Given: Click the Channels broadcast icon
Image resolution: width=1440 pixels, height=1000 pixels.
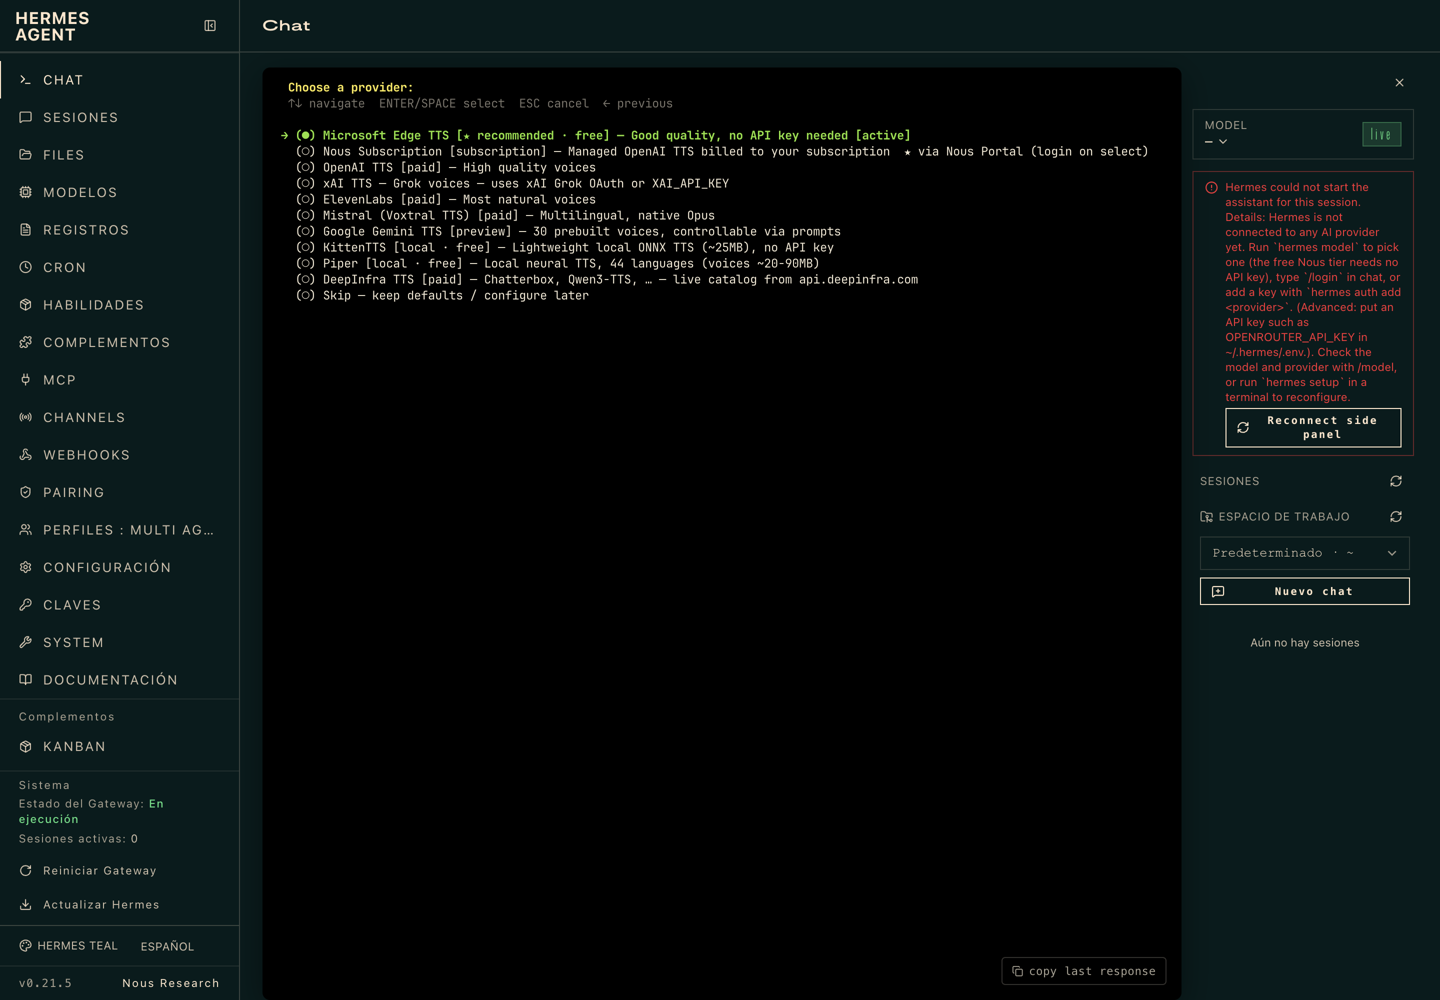Looking at the screenshot, I should [26, 417].
